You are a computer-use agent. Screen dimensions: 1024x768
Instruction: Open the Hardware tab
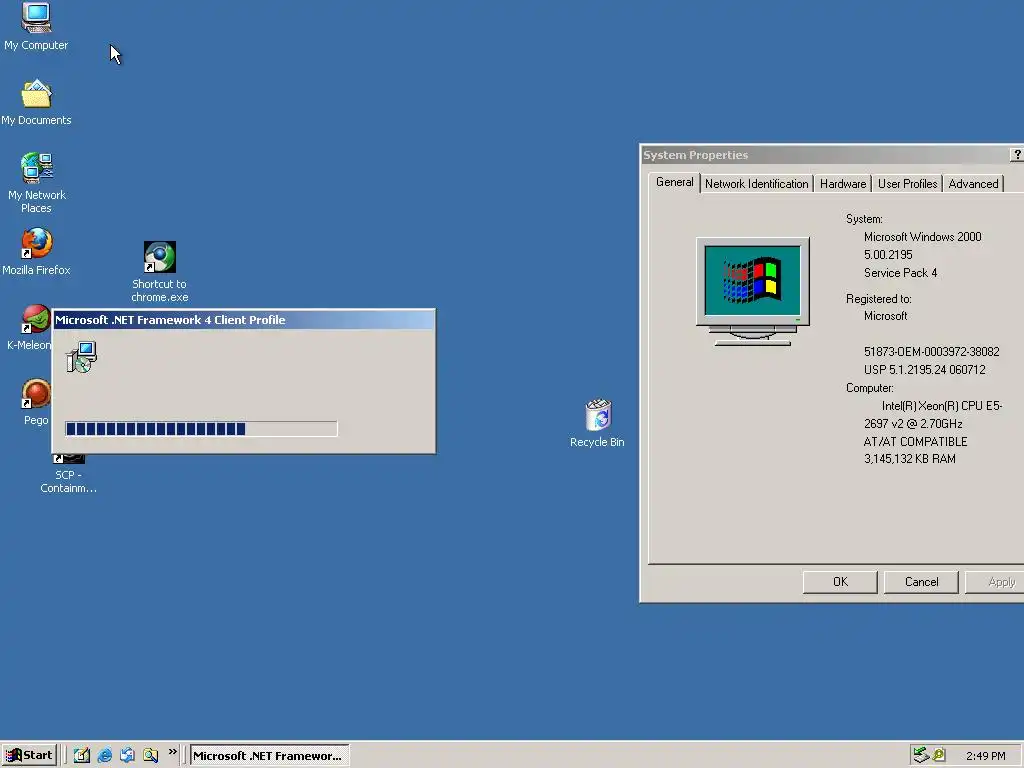pos(842,184)
